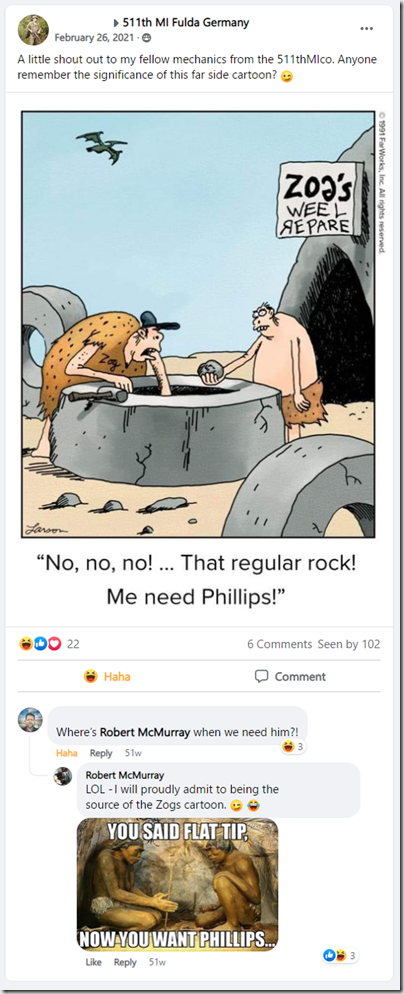Open the post reactions summary showing 22

49,644
